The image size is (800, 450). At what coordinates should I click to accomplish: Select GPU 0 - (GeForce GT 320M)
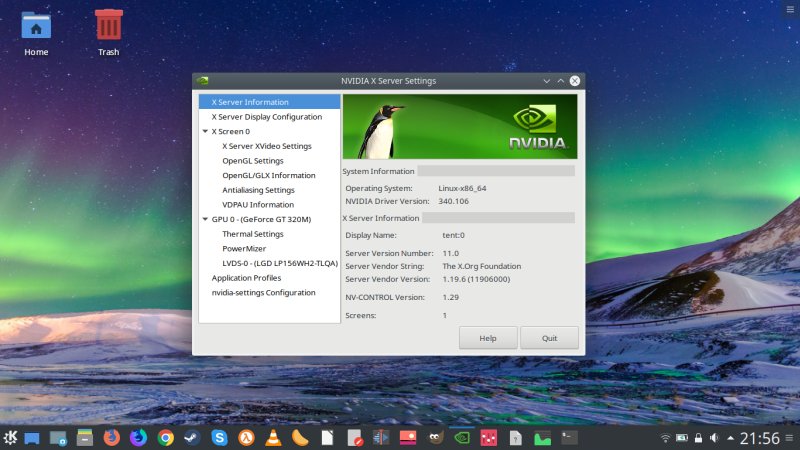click(261, 219)
